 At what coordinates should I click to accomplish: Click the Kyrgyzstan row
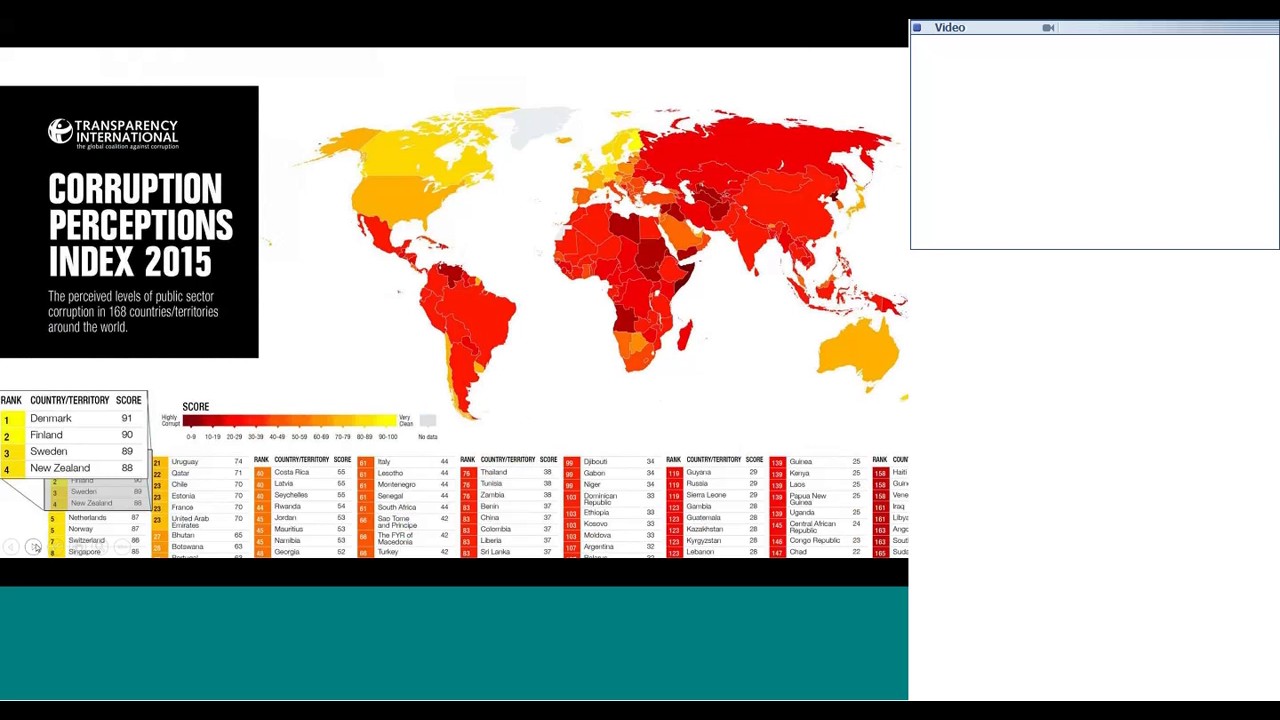pos(714,541)
